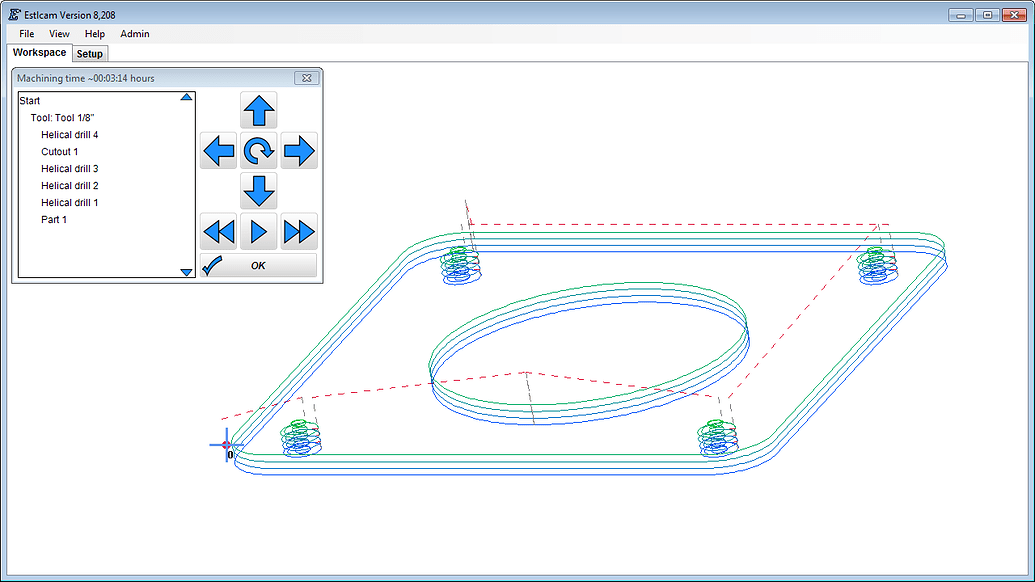Switch to the Workspace tab

point(38,52)
